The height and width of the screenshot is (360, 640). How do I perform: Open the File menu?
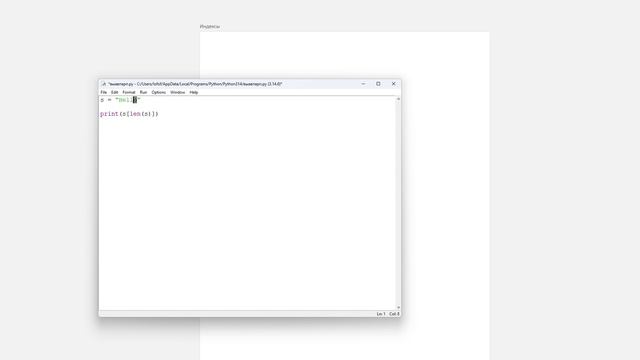coord(104,92)
